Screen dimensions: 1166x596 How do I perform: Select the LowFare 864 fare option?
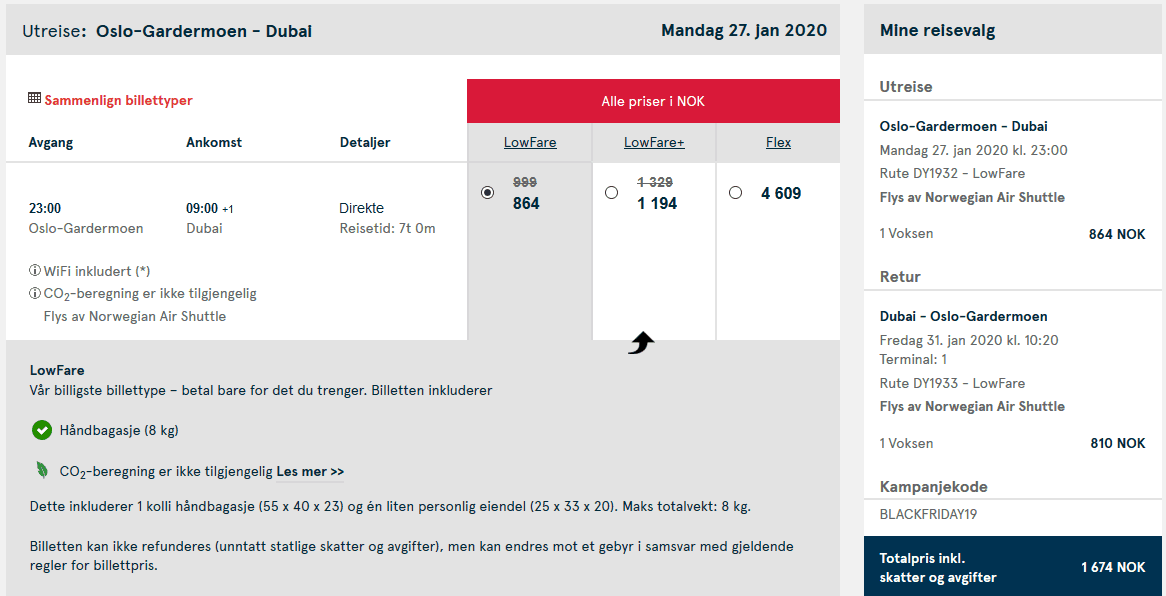coord(485,193)
